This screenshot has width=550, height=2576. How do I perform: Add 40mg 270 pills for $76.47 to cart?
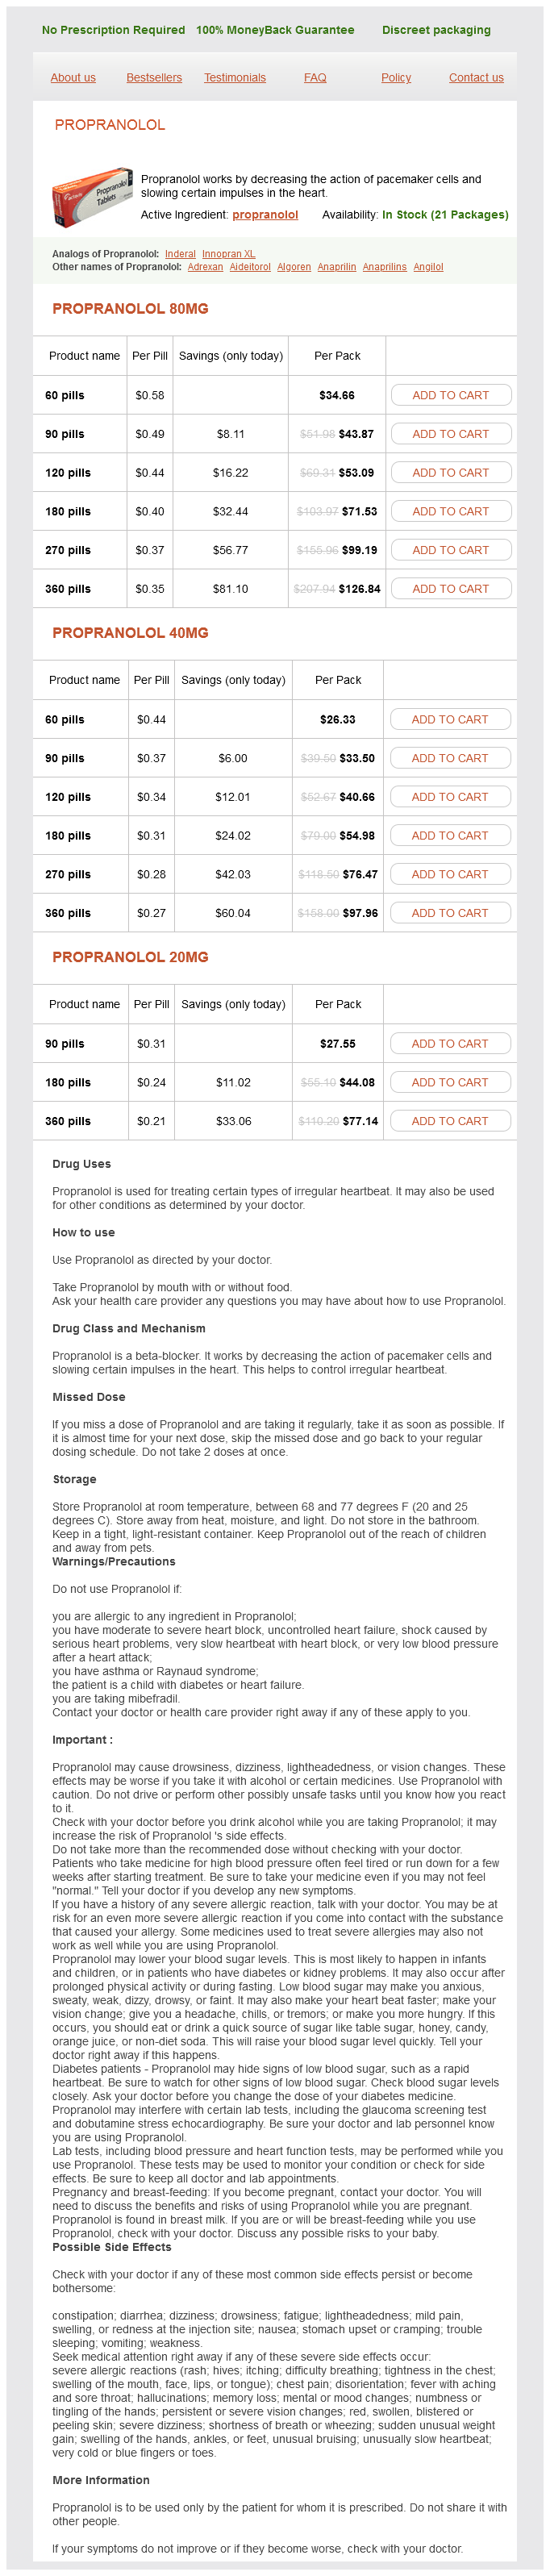pyautogui.click(x=450, y=874)
